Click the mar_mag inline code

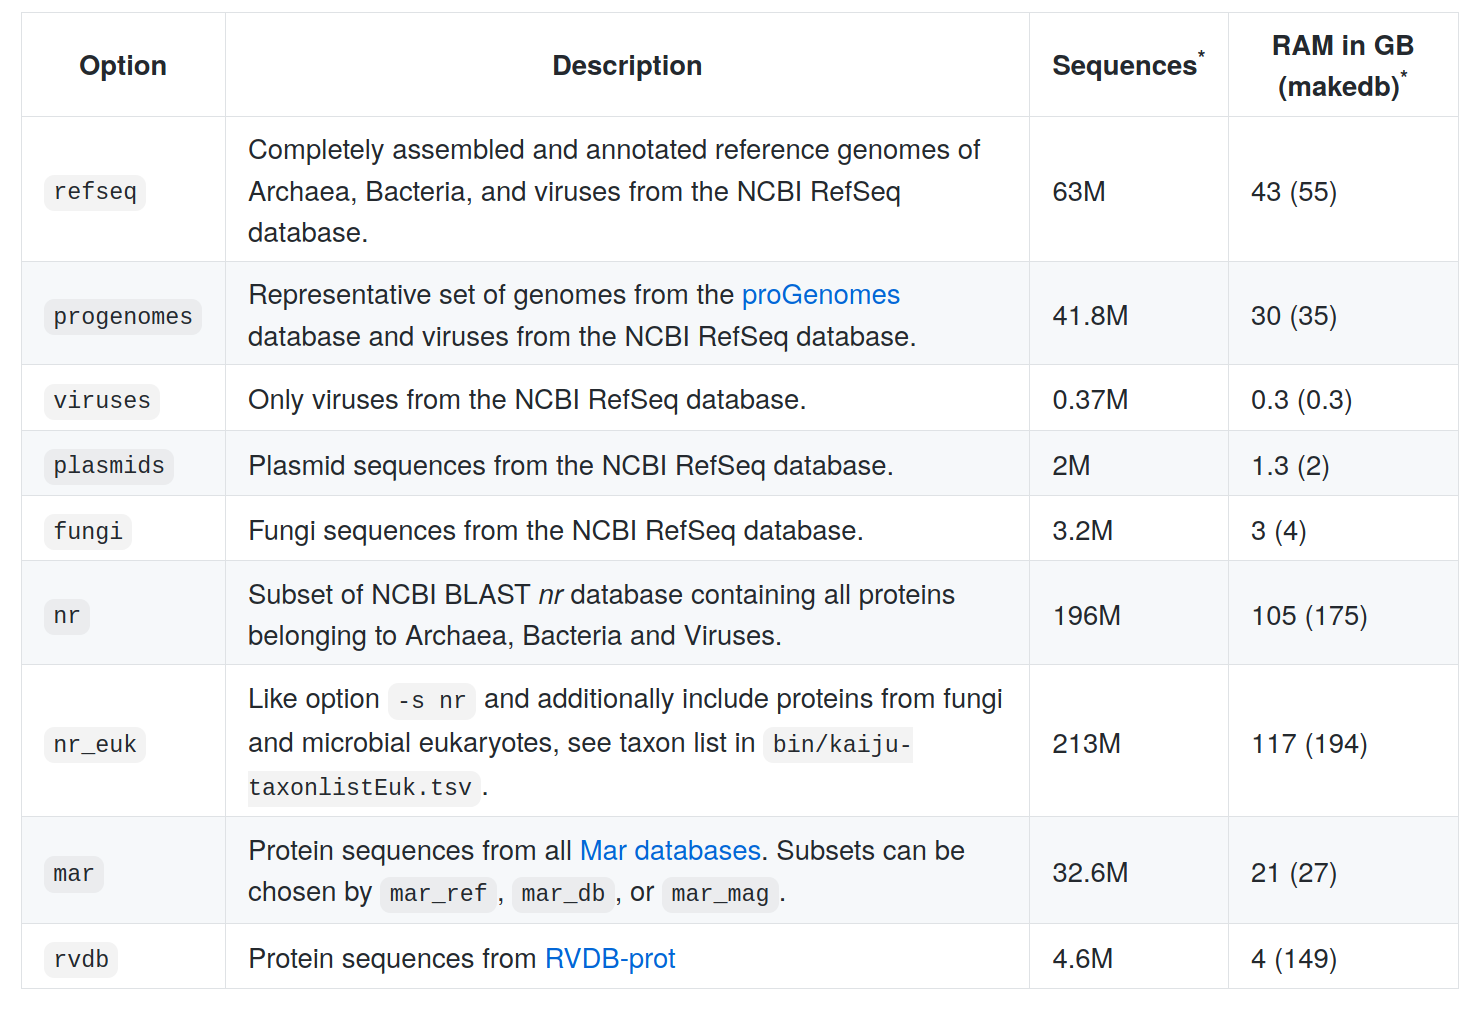[720, 893]
